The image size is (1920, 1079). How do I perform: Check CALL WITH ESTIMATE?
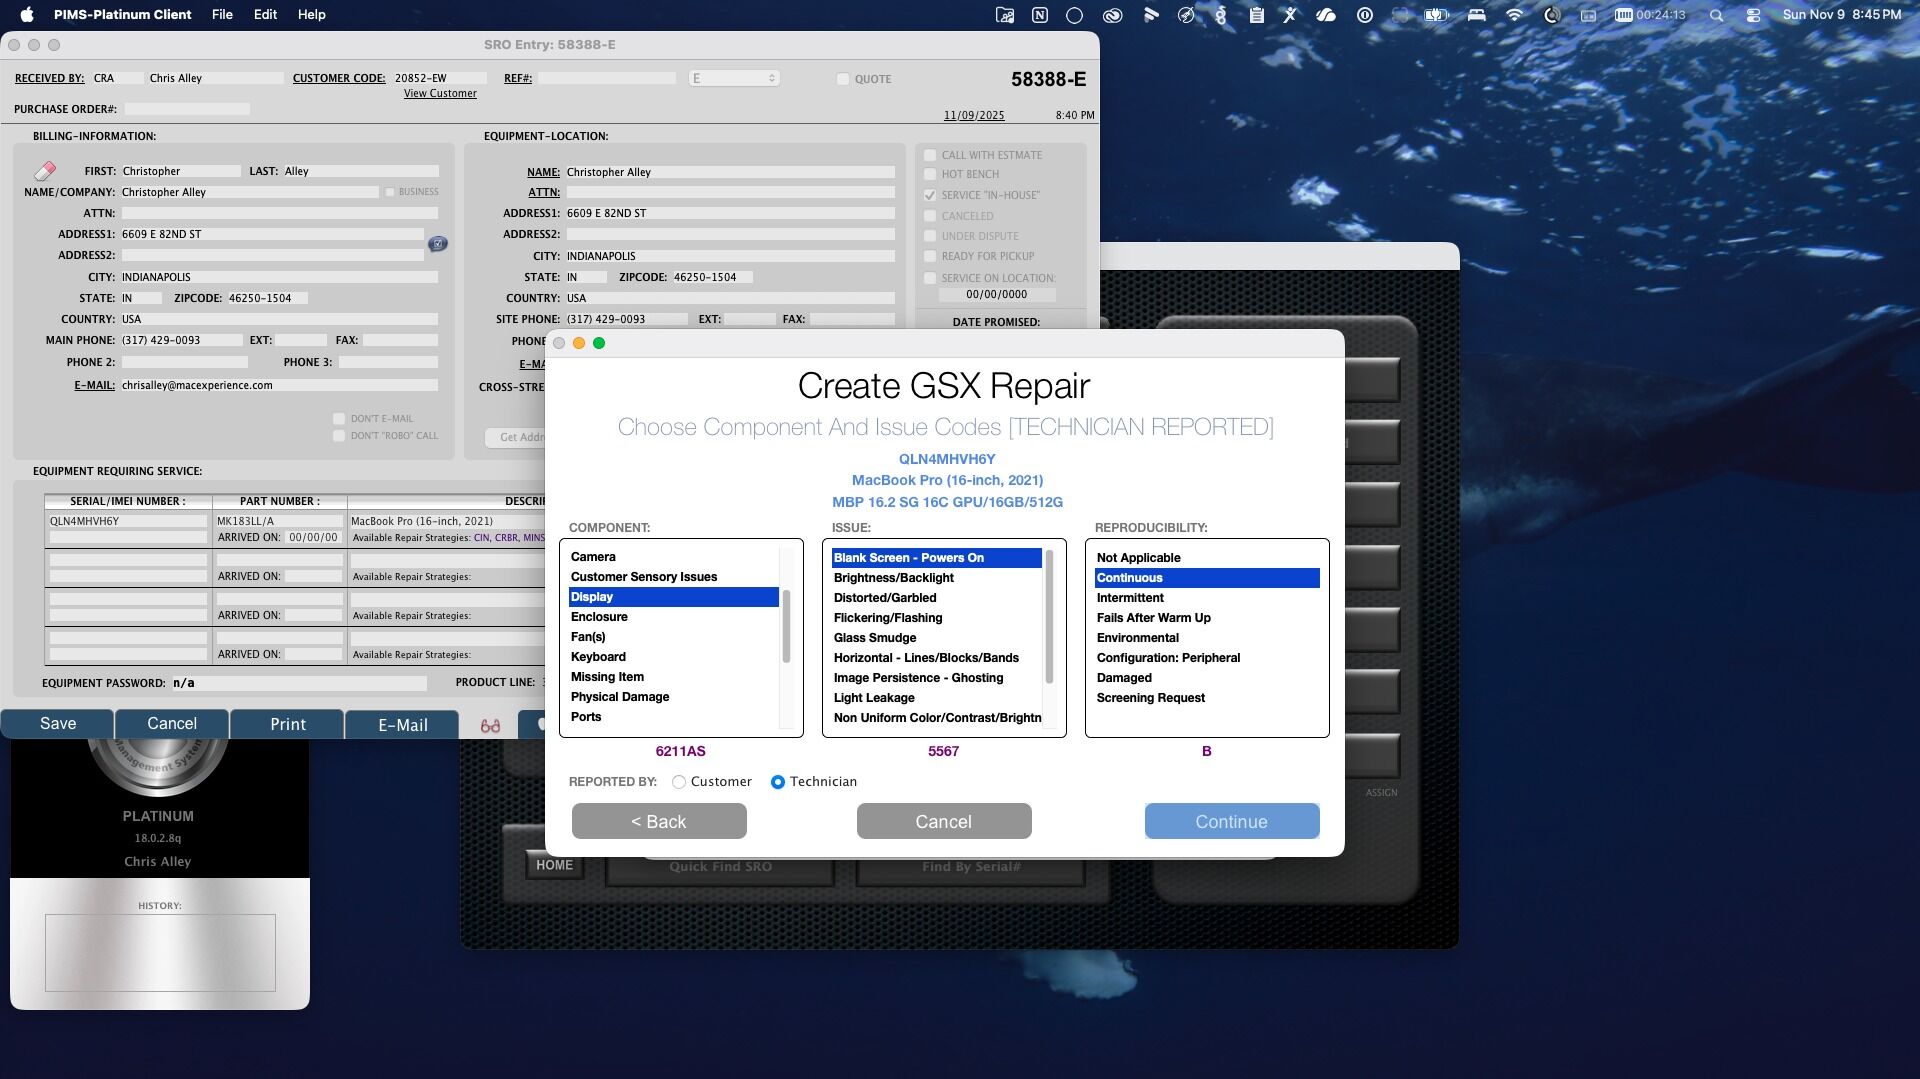coord(930,155)
